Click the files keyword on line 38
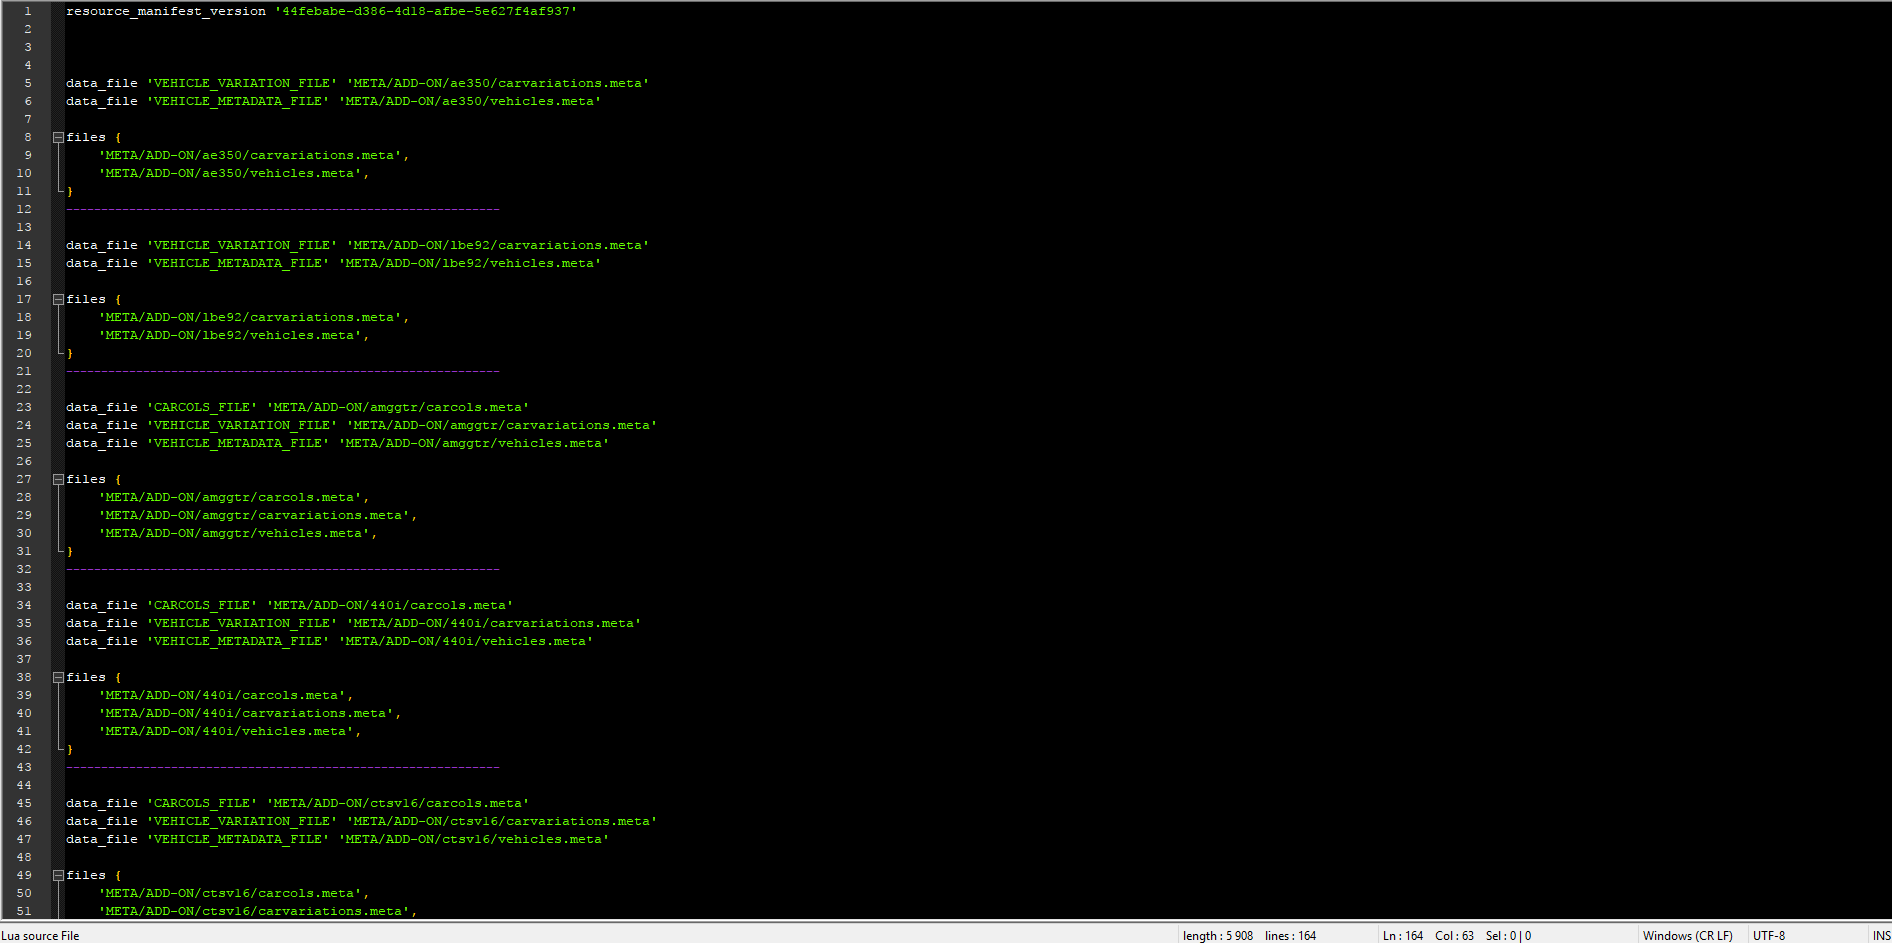The height and width of the screenshot is (943, 1892). coord(86,677)
